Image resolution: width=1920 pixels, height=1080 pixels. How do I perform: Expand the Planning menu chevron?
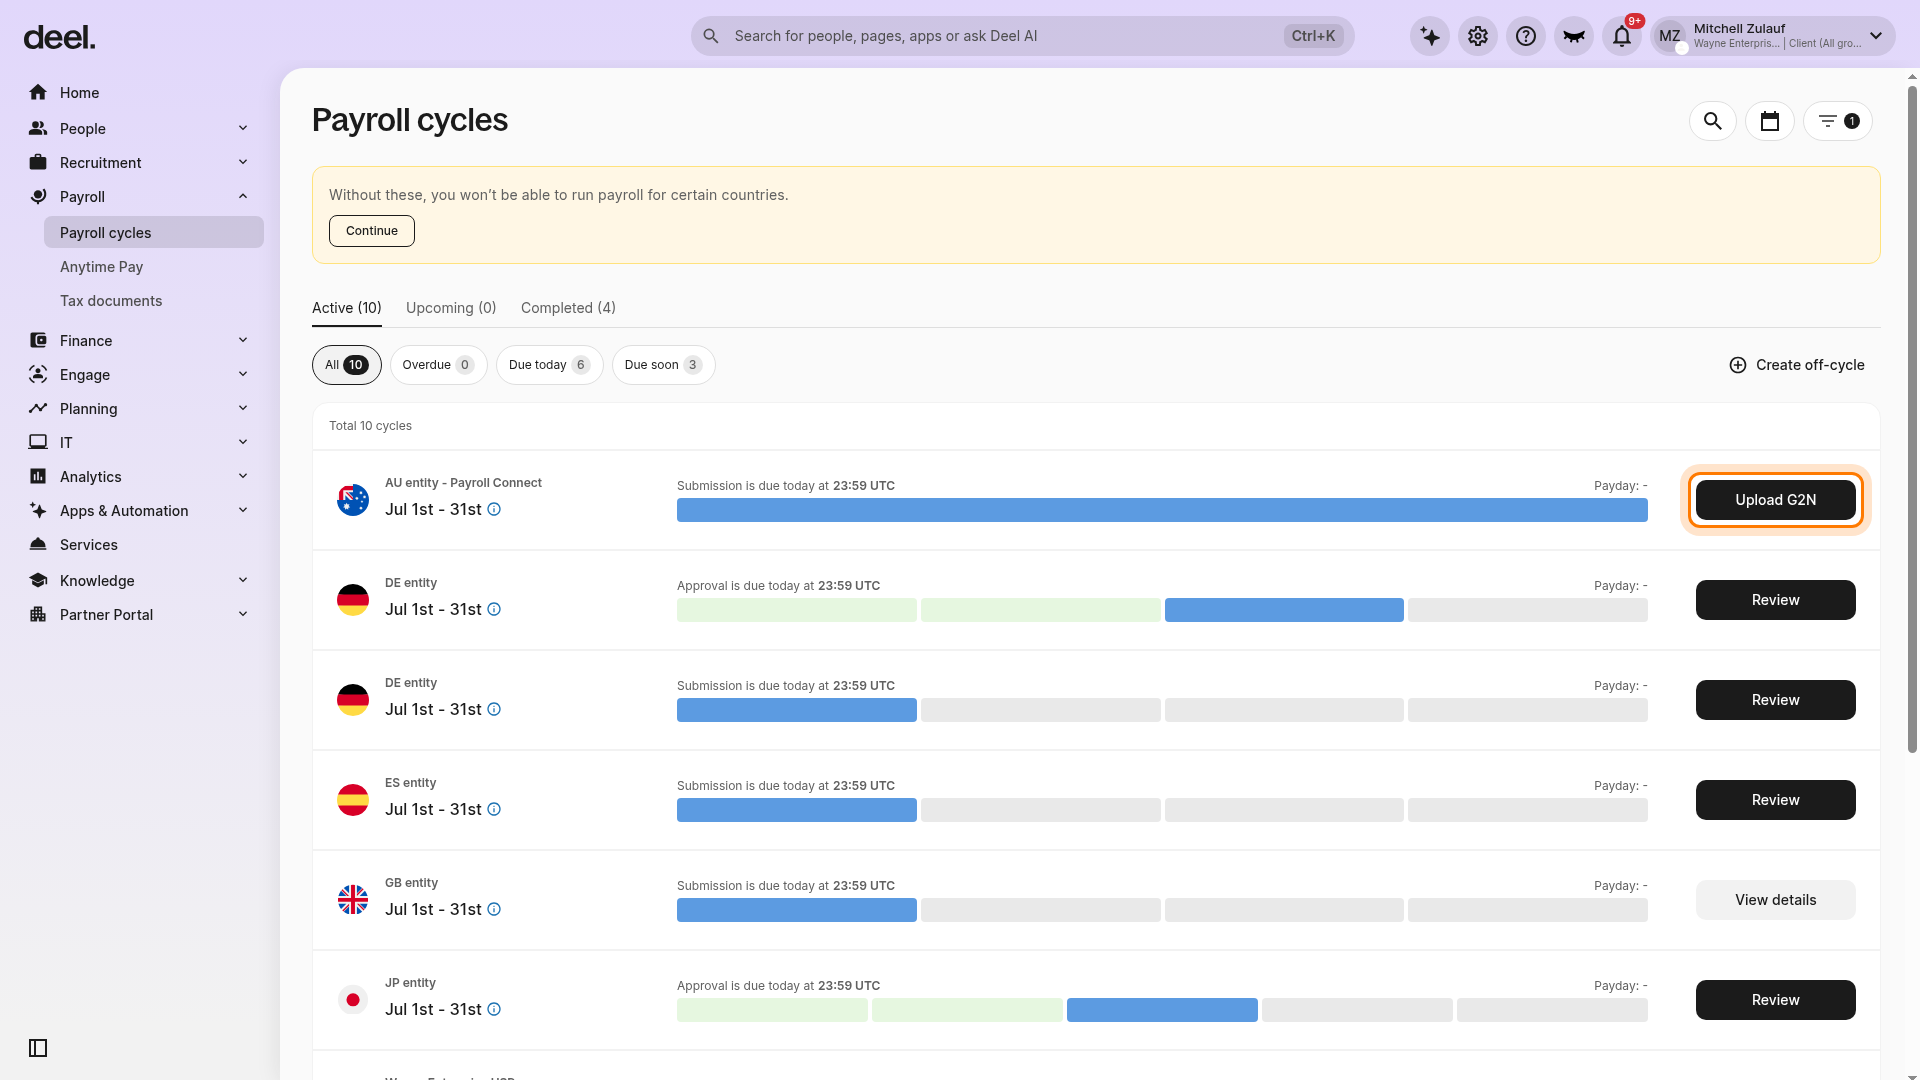pyautogui.click(x=243, y=408)
